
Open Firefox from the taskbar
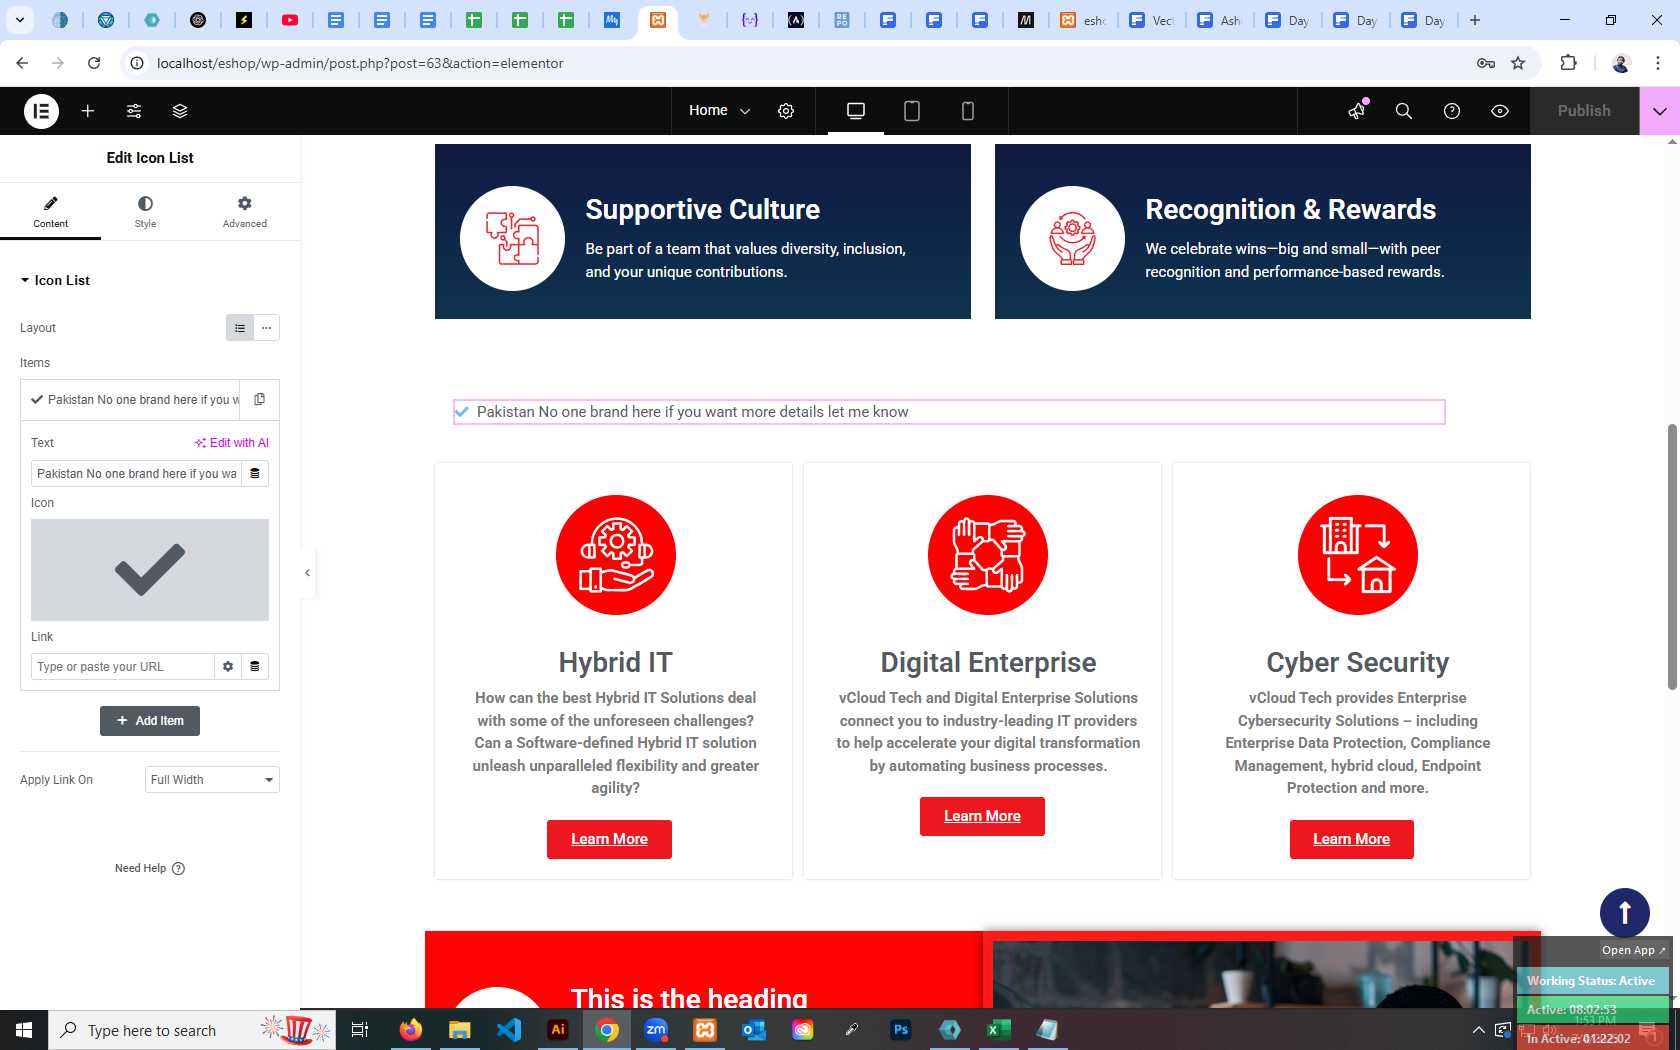pyautogui.click(x=411, y=1030)
